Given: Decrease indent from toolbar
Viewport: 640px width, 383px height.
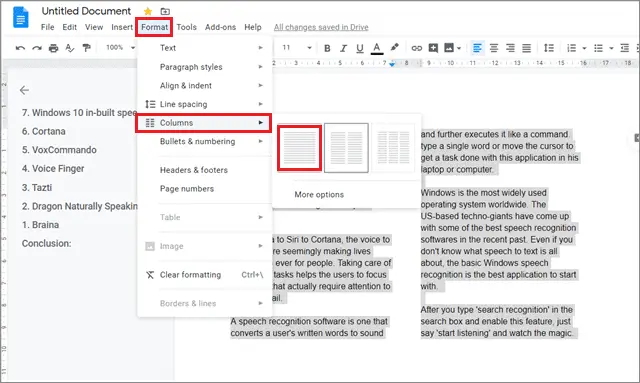Looking at the screenshot, I should pyautogui.click(x=624, y=48).
